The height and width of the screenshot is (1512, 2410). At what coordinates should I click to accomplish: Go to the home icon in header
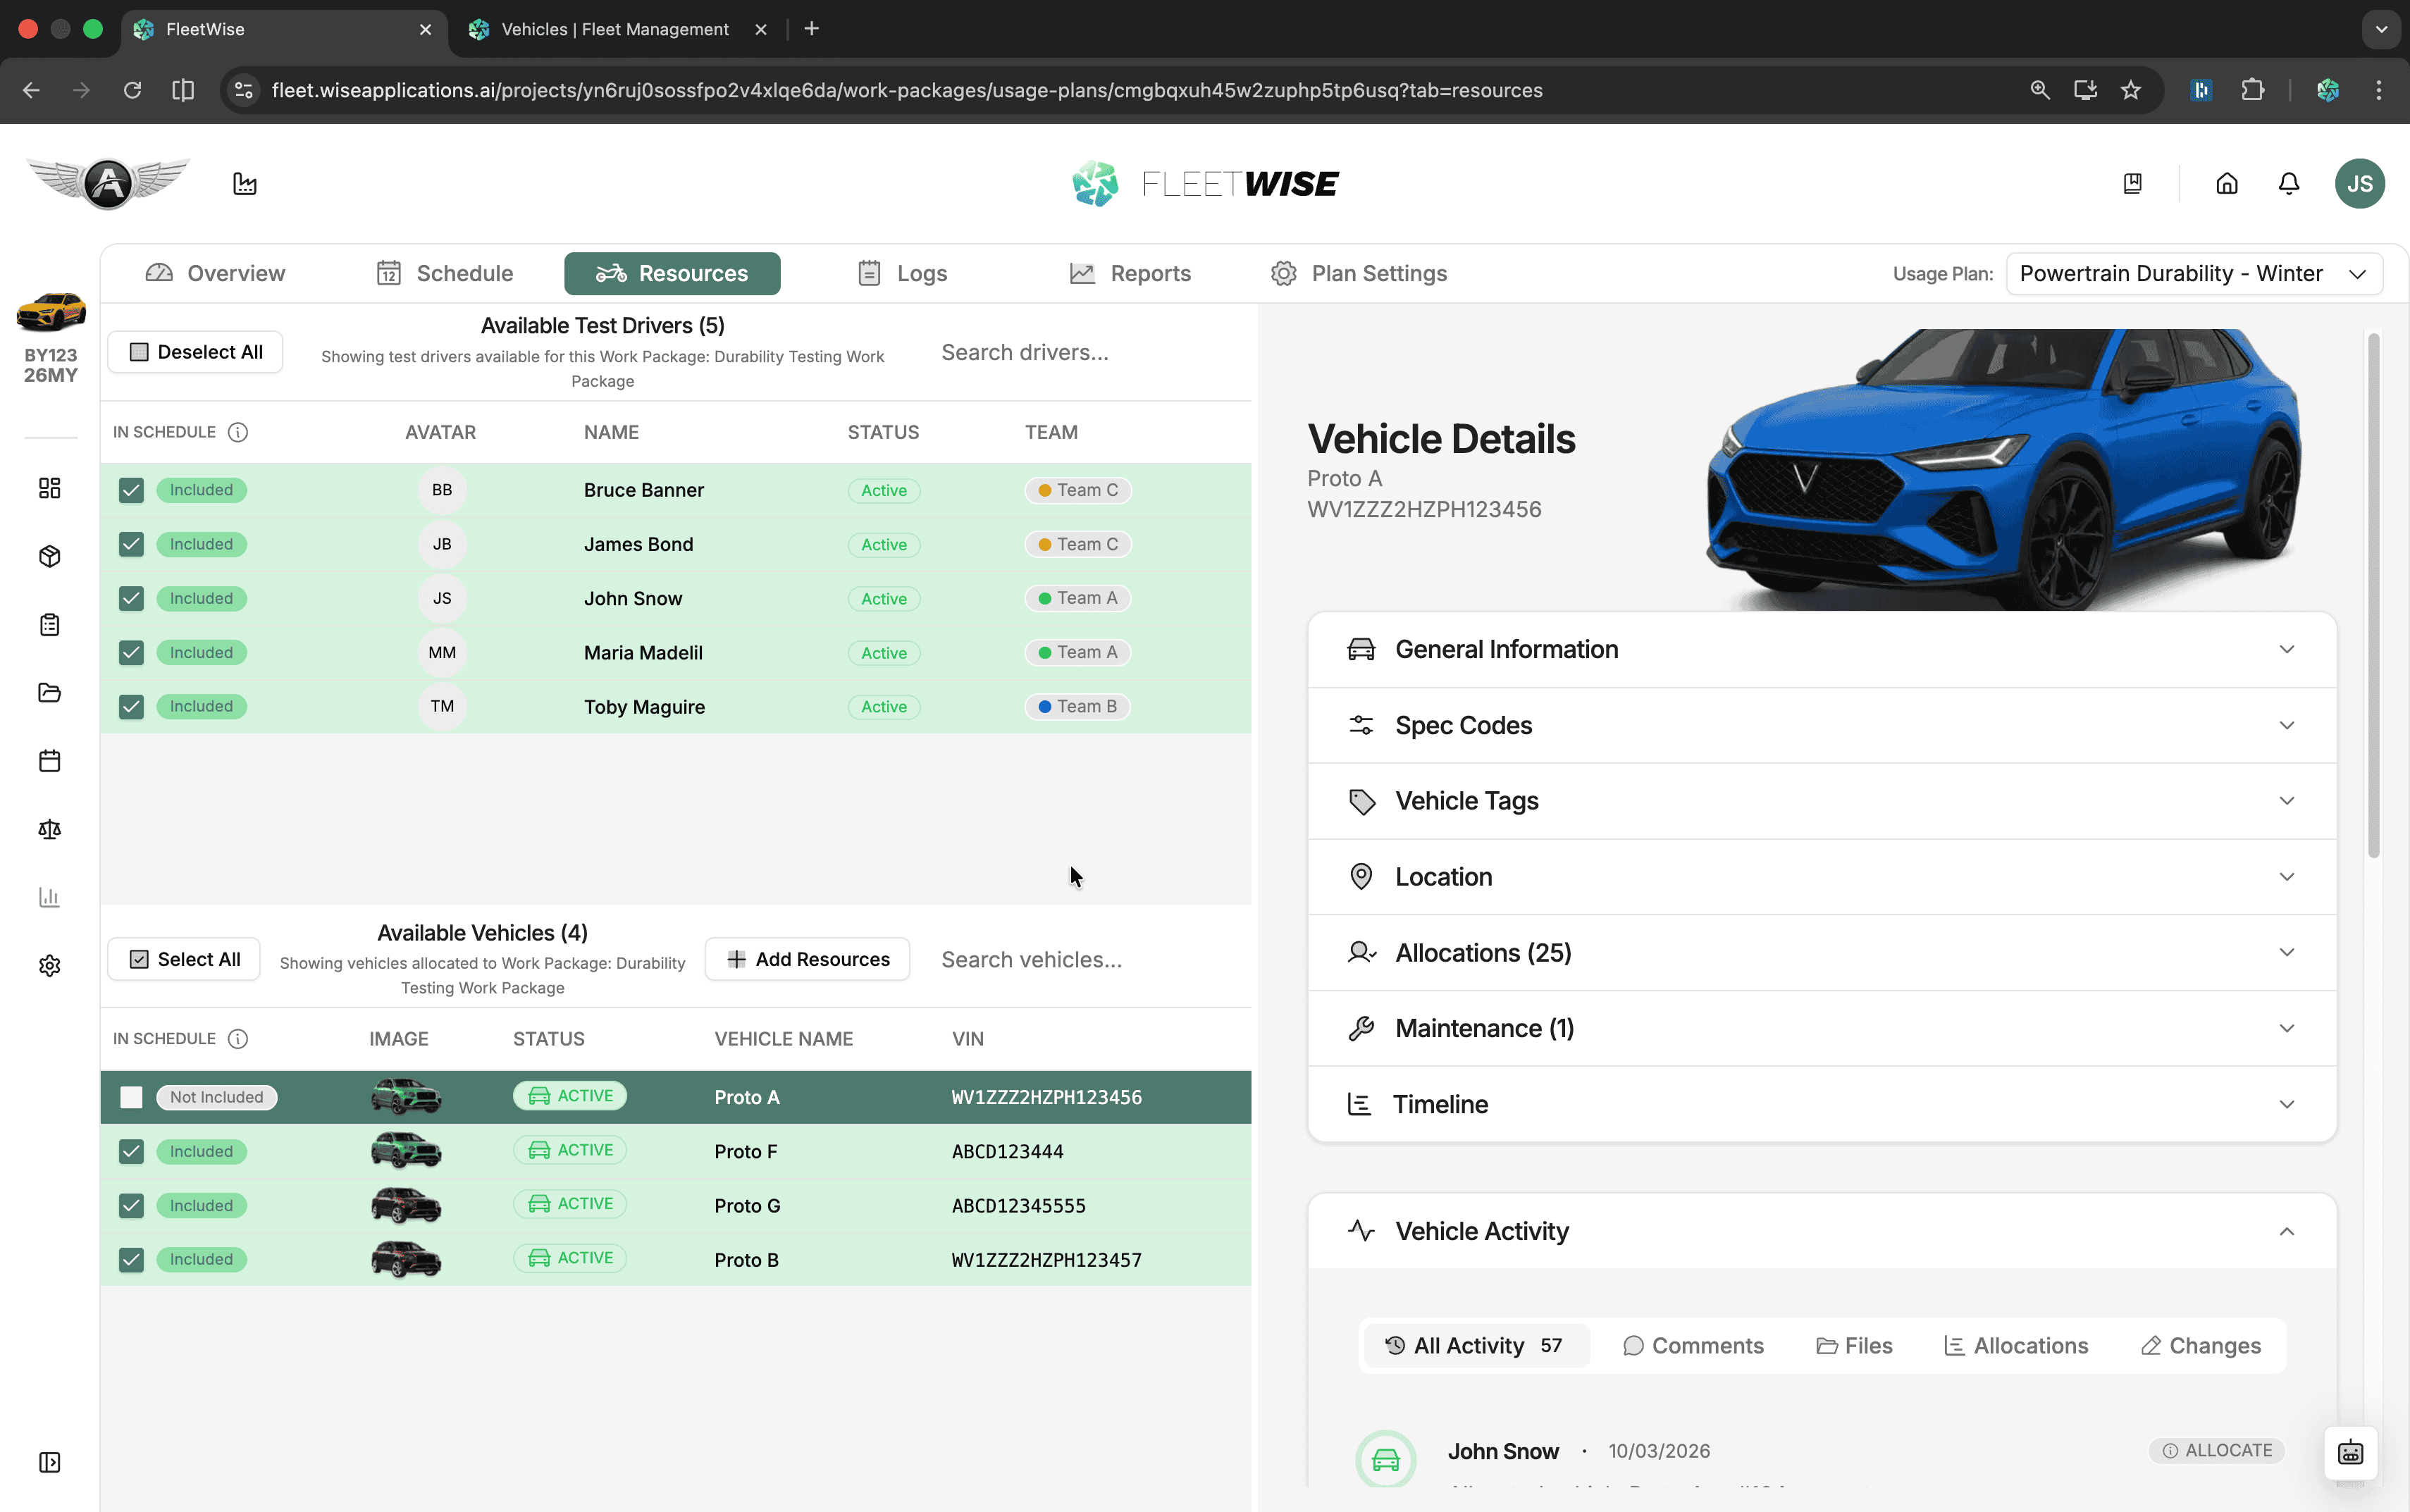(2227, 184)
